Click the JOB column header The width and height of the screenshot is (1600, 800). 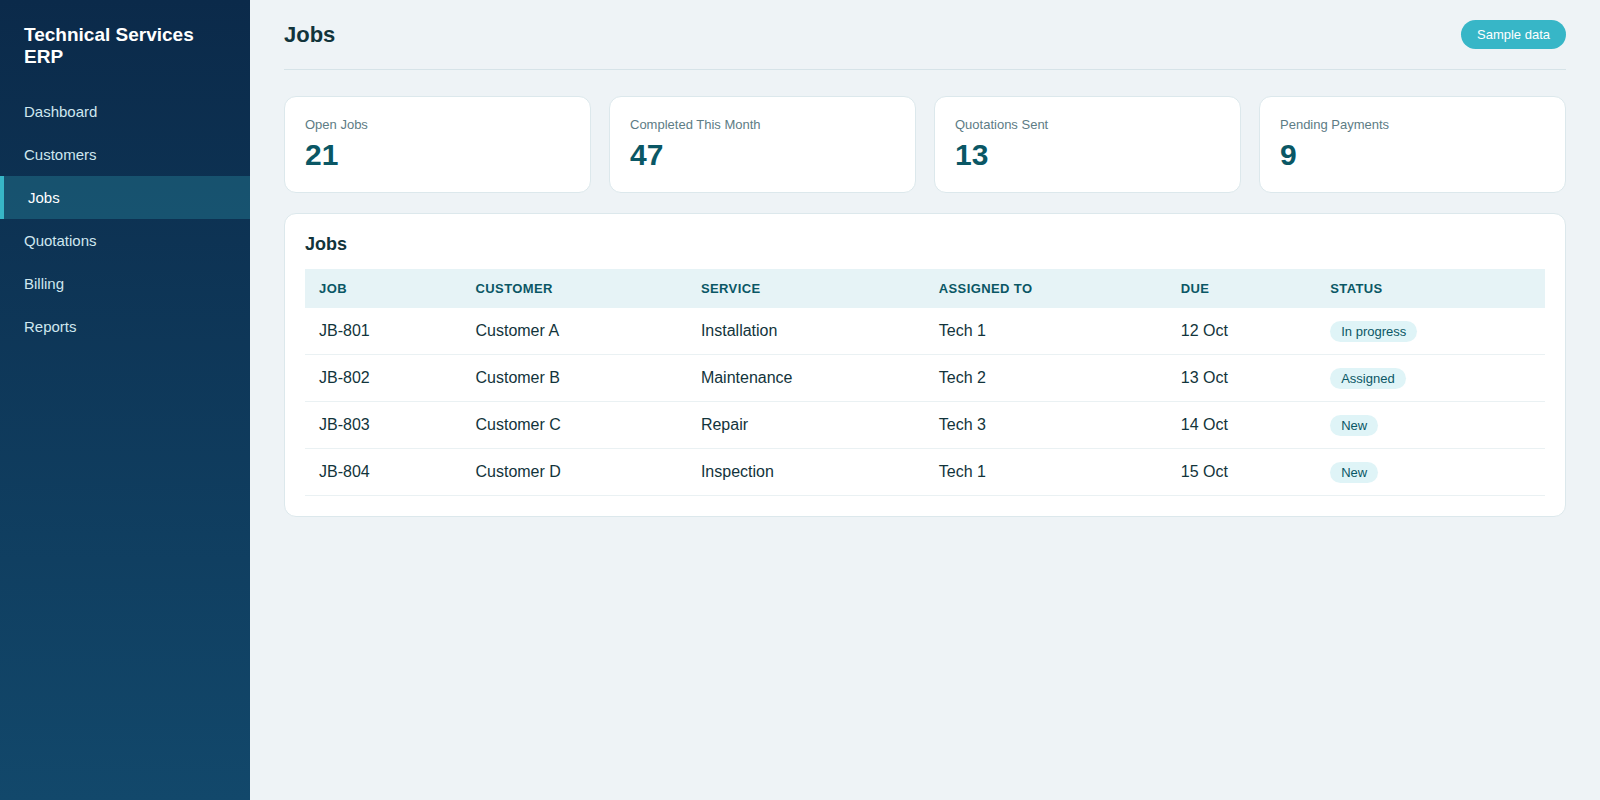[x=333, y=289]
